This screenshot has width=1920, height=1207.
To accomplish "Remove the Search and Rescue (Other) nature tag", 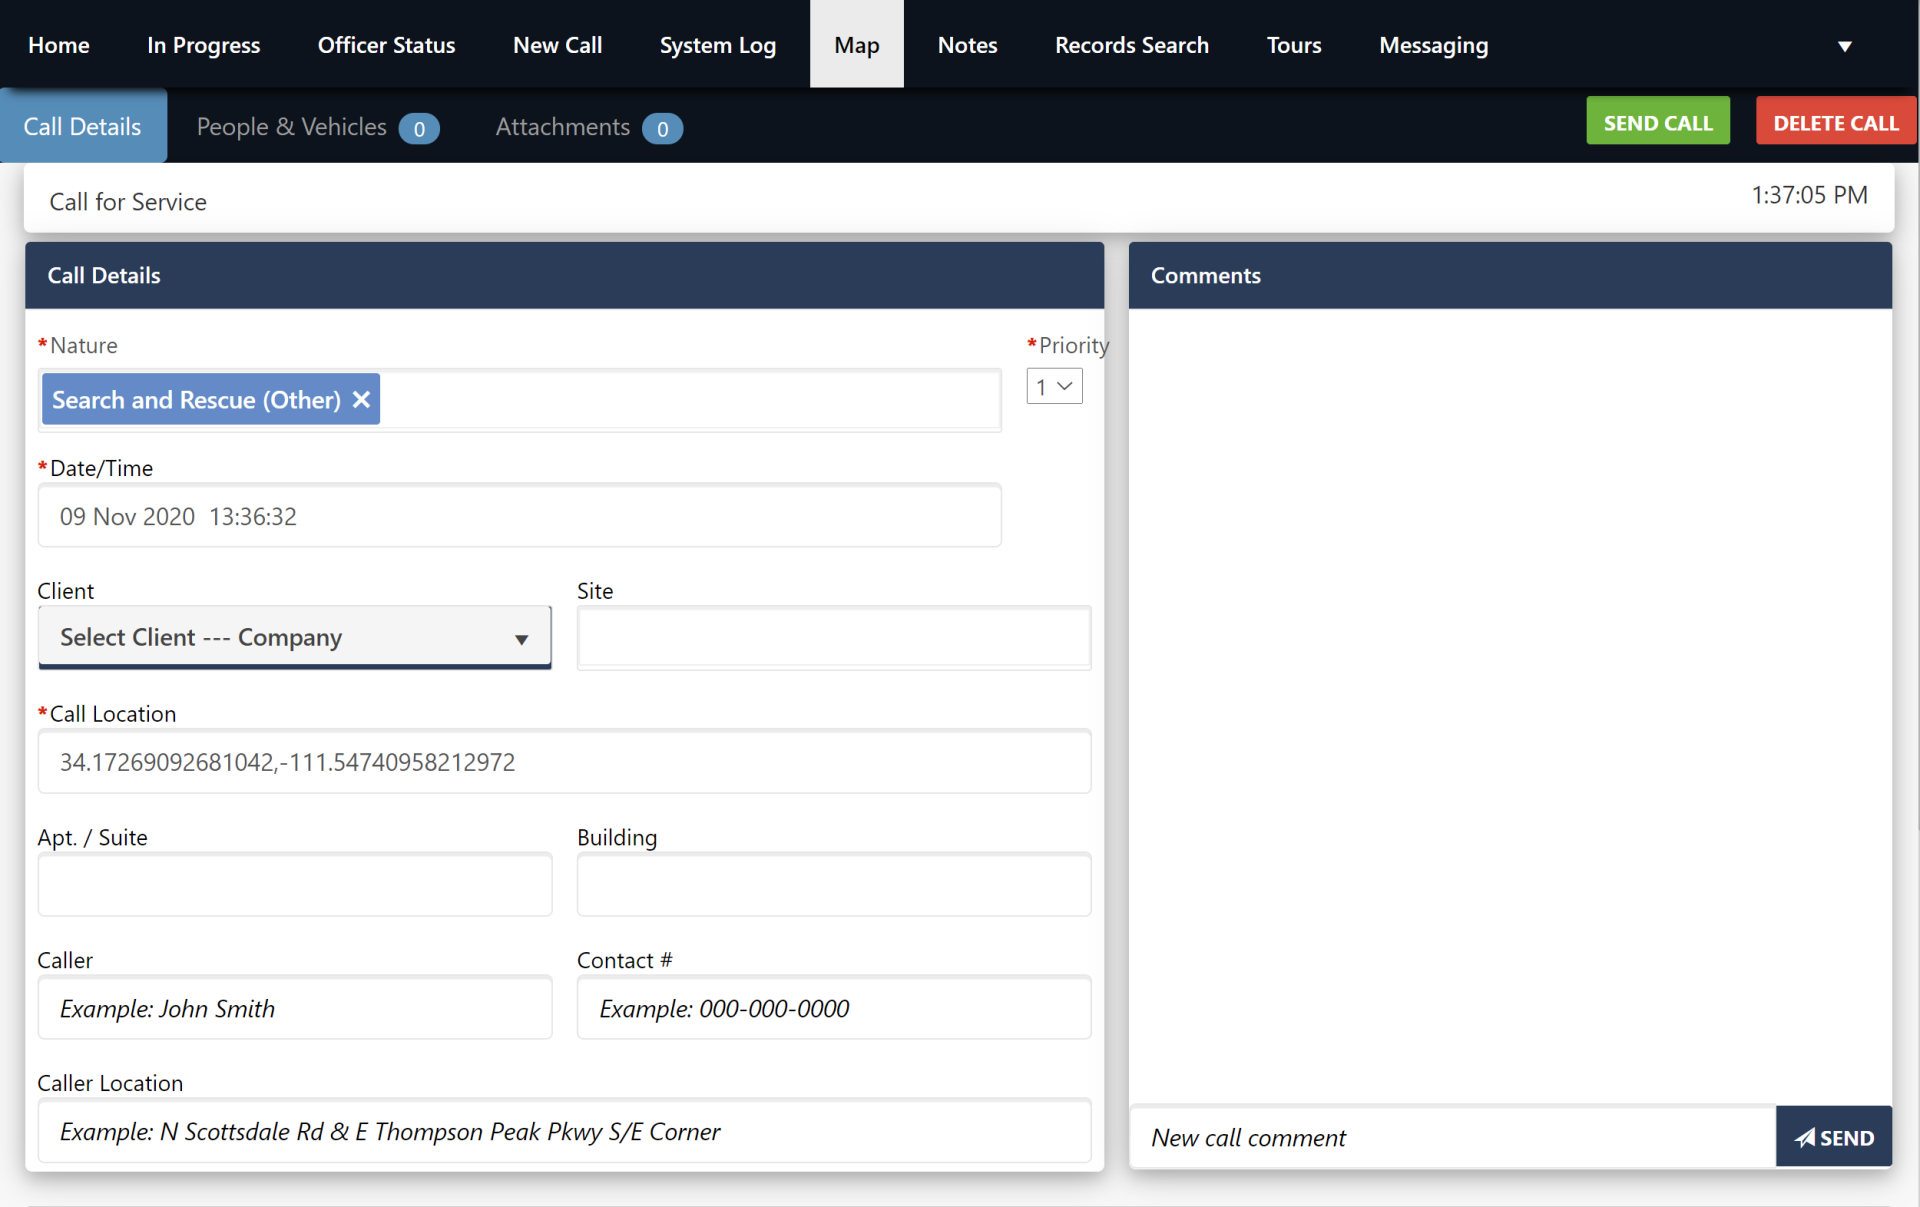I will point(361,399).
